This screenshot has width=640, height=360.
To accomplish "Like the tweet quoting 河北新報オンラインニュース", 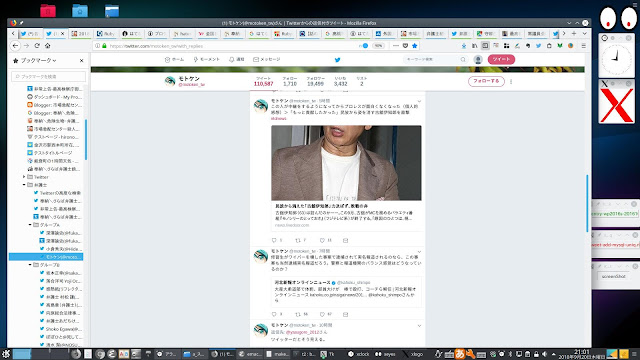I will (322, 314).
